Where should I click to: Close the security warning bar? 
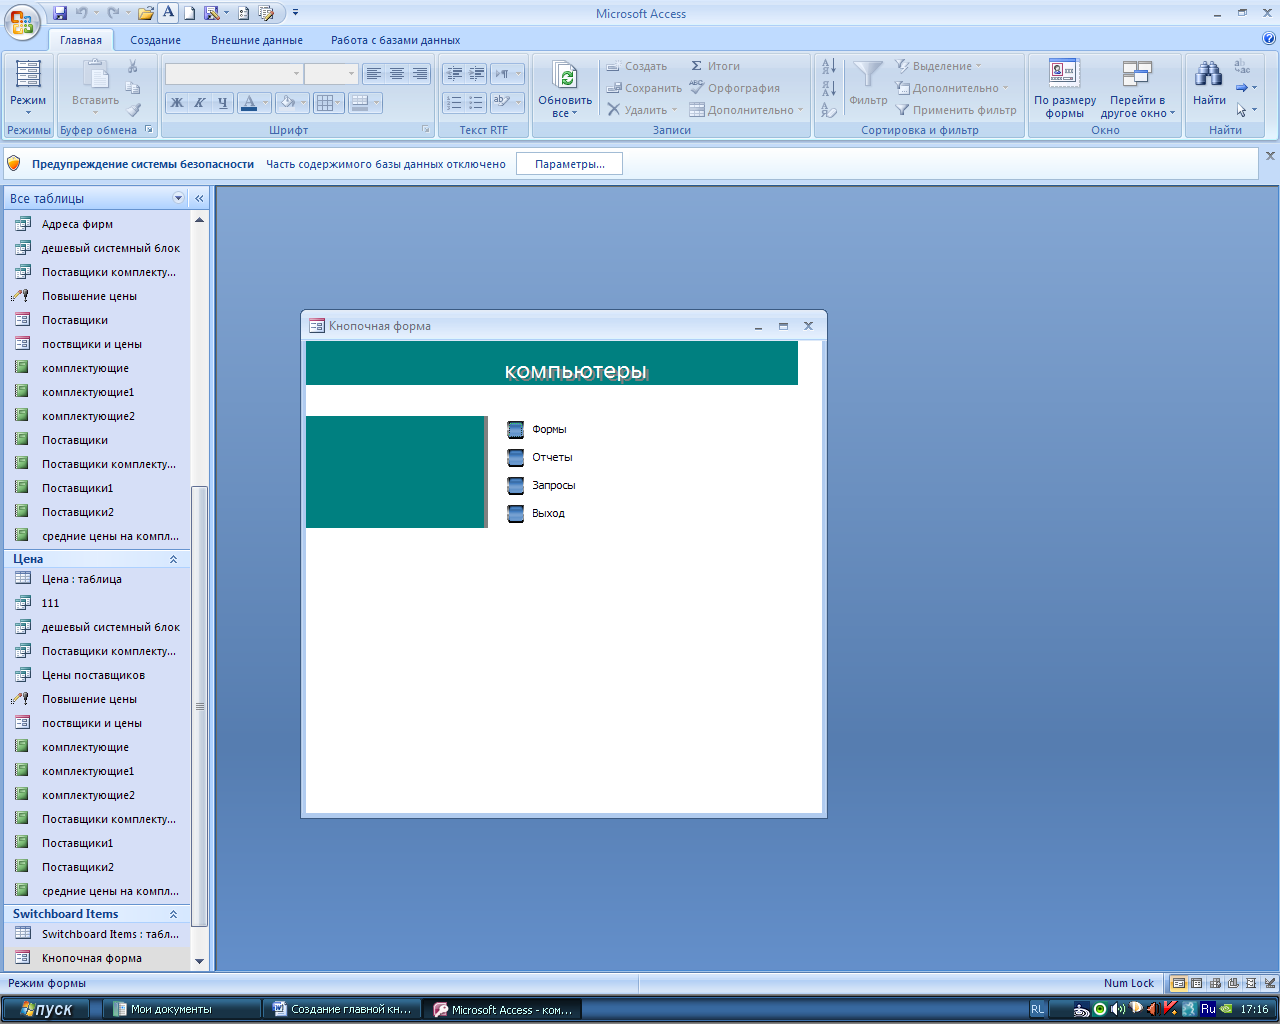click(x=1270, y=156)
